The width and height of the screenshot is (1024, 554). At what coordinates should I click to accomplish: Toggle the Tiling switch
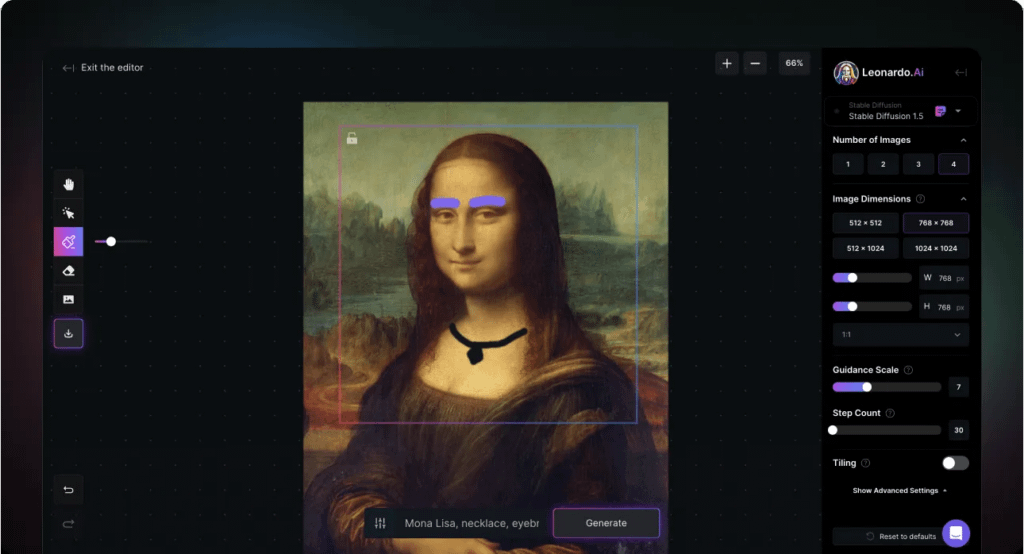[955, 463]
